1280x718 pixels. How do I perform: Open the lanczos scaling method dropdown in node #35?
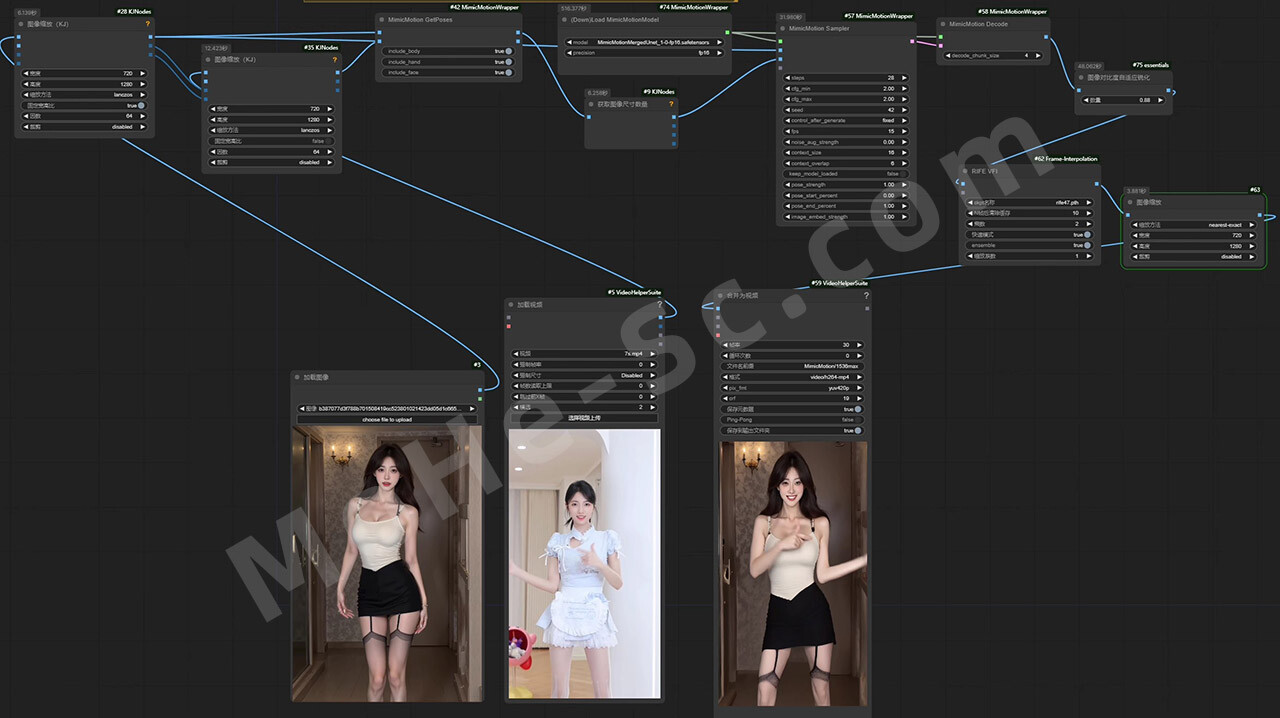(271, 130)
